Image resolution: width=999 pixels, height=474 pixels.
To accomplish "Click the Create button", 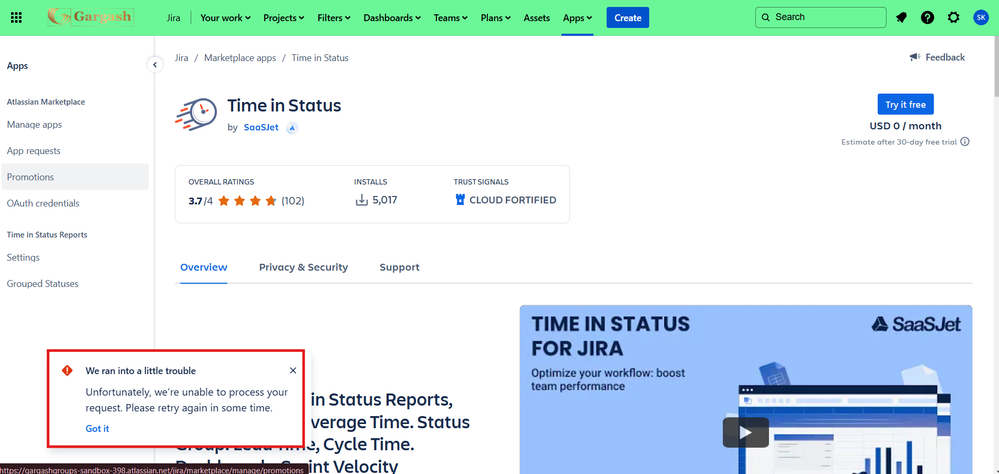I will pyautogui.click(x=628, y=18).
